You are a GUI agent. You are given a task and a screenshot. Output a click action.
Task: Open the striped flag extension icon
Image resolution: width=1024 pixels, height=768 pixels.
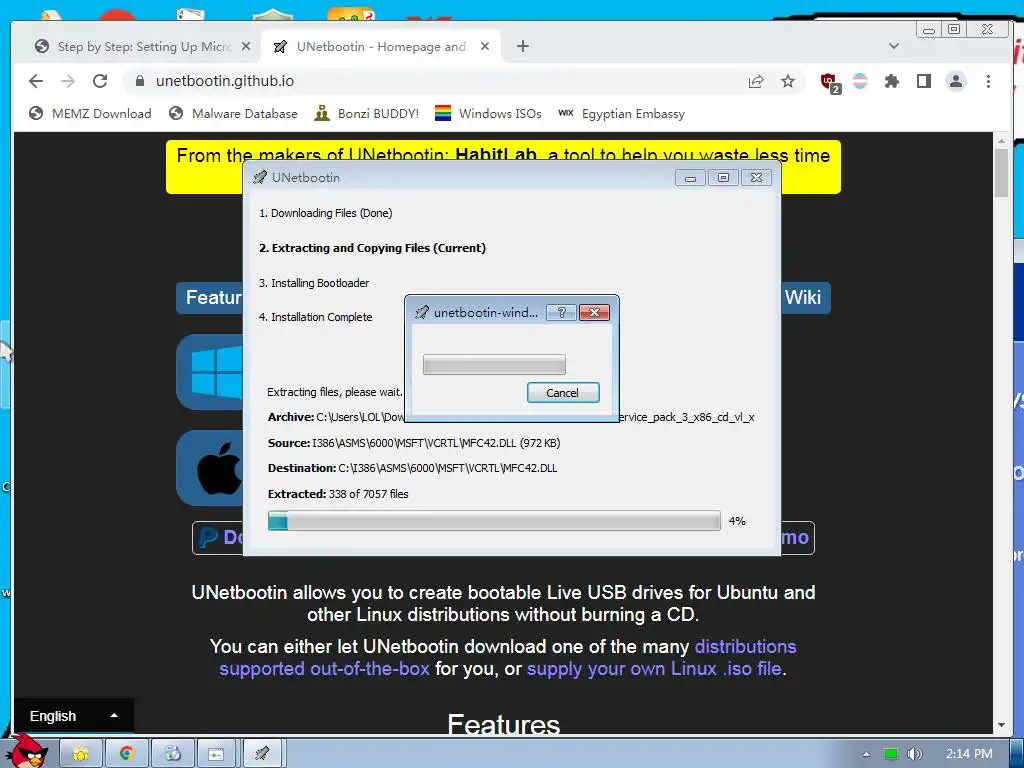[x=860, y=81]
